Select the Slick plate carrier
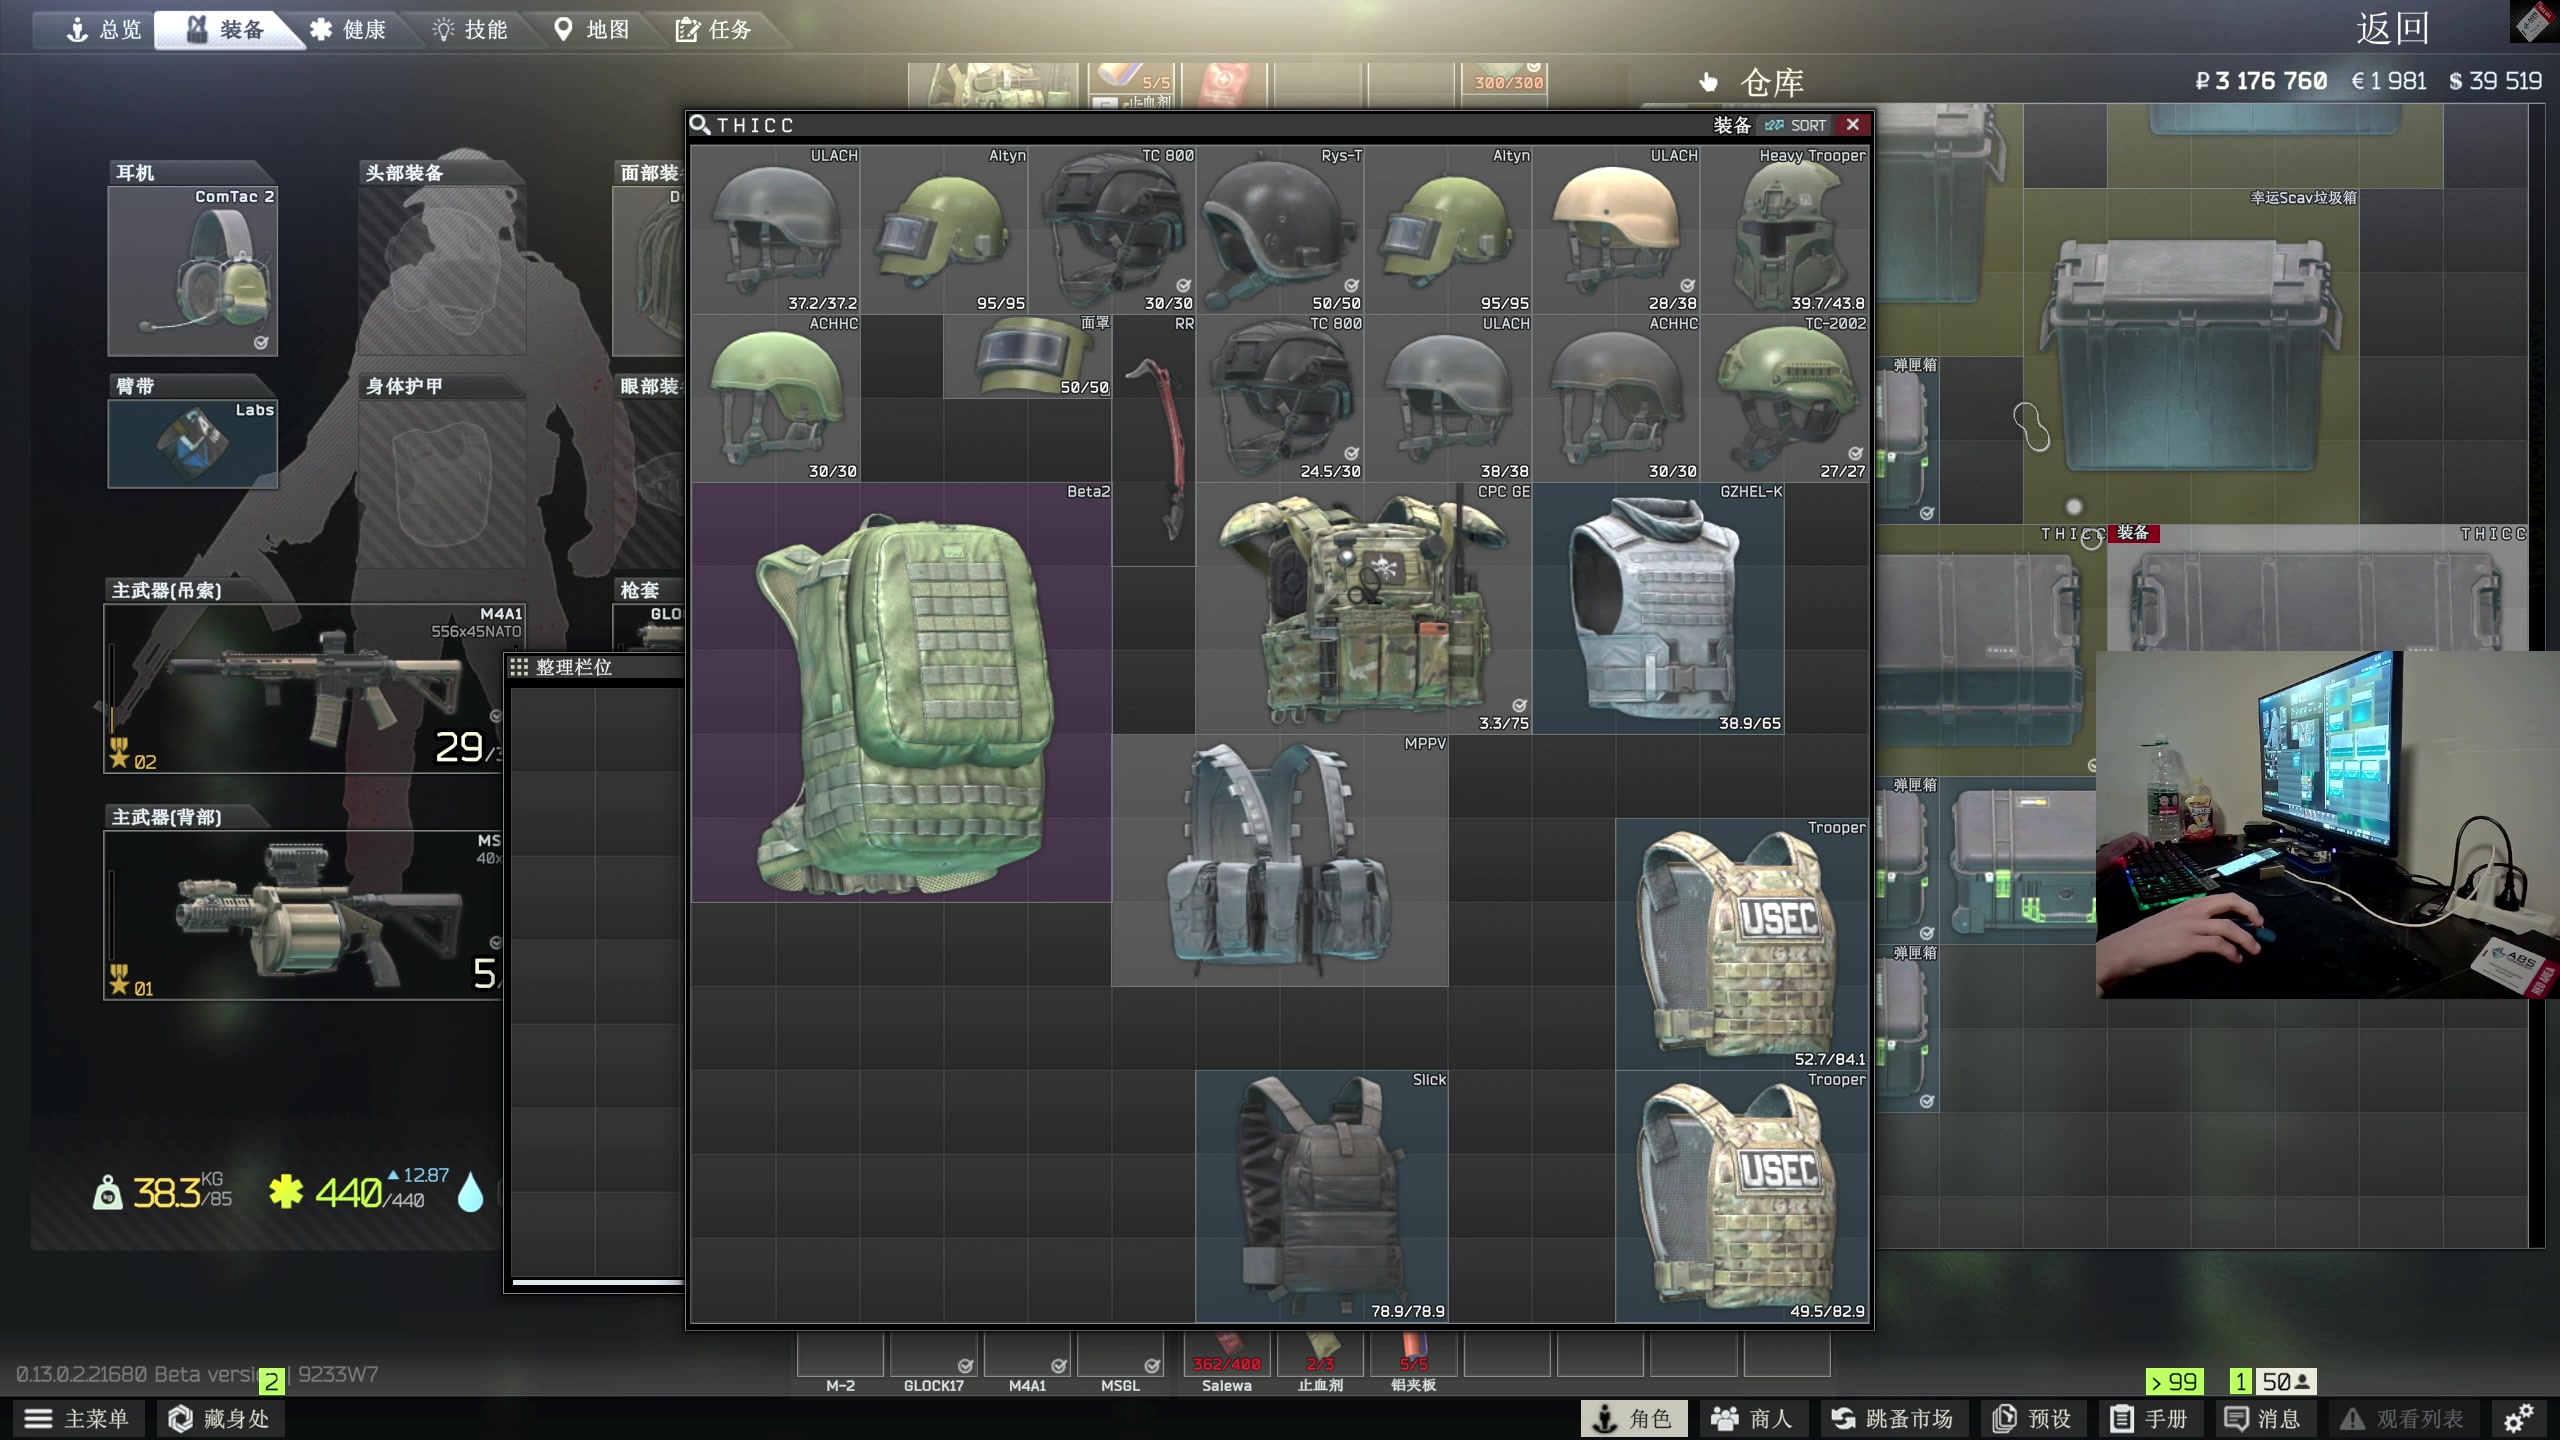Image resolution: width=2560 pixels, height=1440 pixels. 1322,1196
